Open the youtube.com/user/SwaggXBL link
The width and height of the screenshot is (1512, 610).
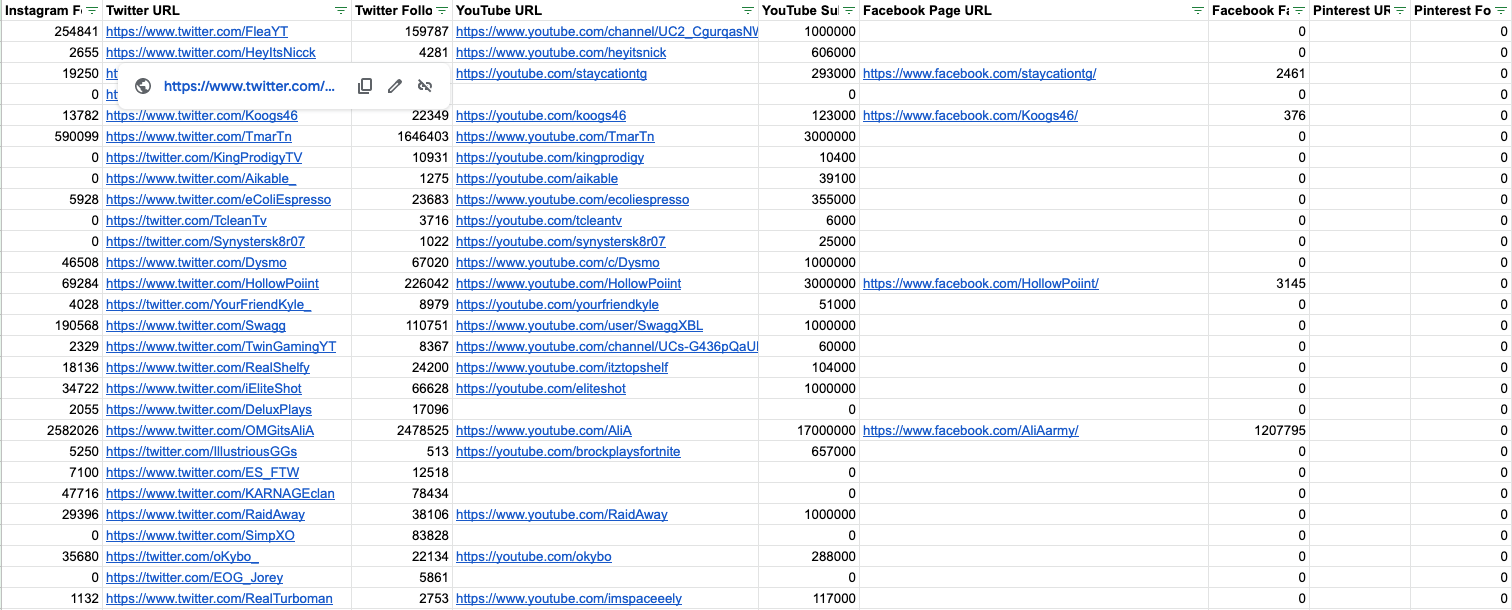click(579, 325)
